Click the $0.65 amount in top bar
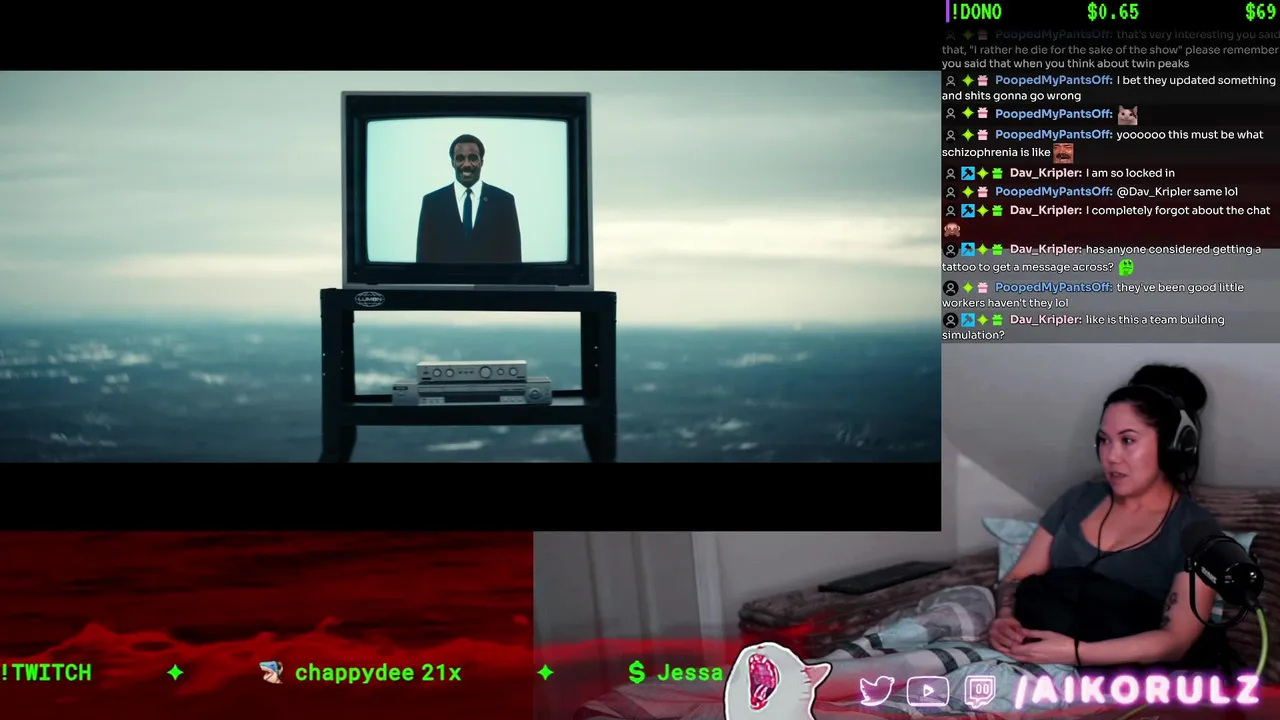The width and height of the screenshot is (1280, 720). [1113, 12]
